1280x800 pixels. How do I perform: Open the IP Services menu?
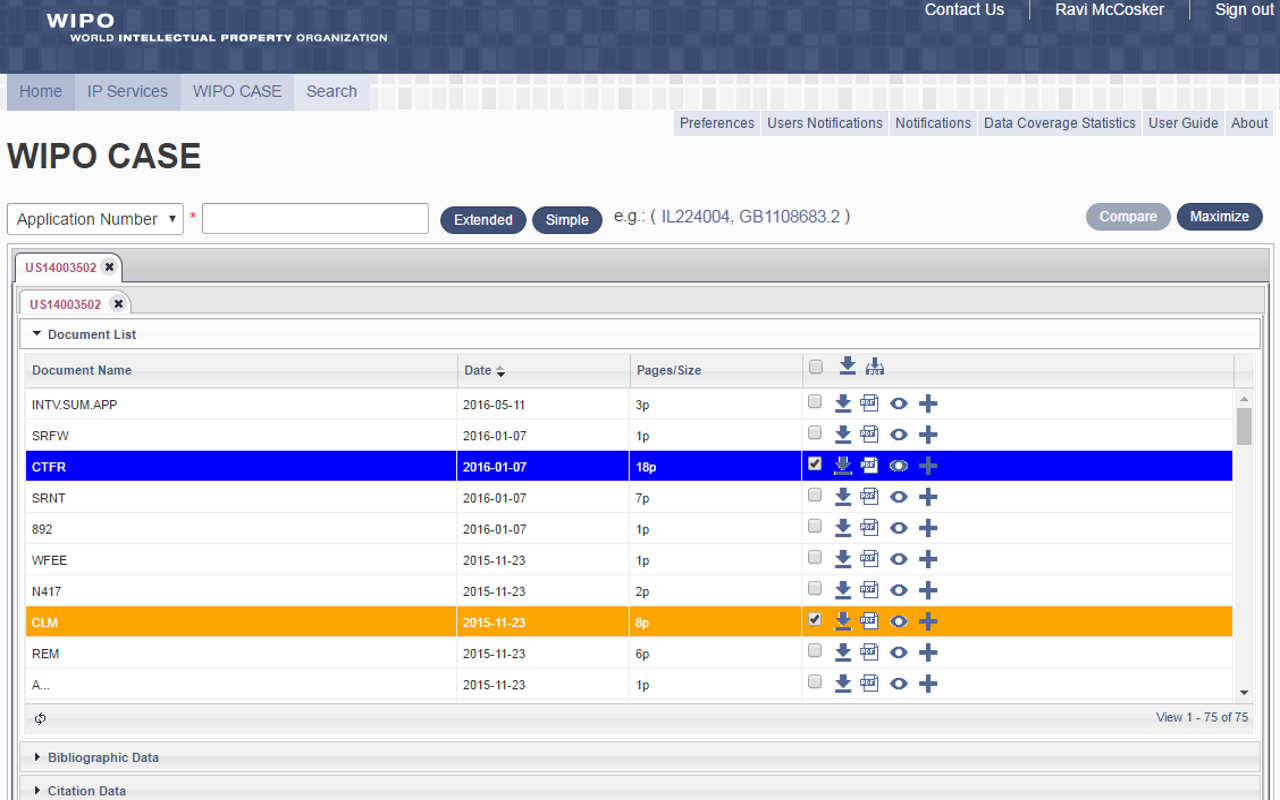click(x=127, y=91)
